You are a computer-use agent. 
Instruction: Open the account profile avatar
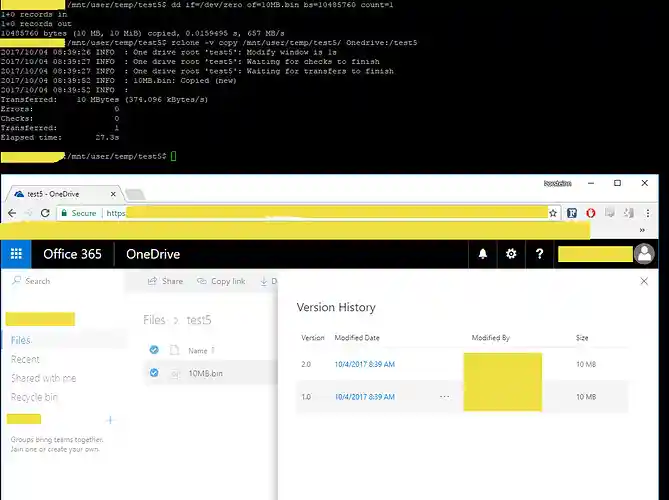coord(645,254)
